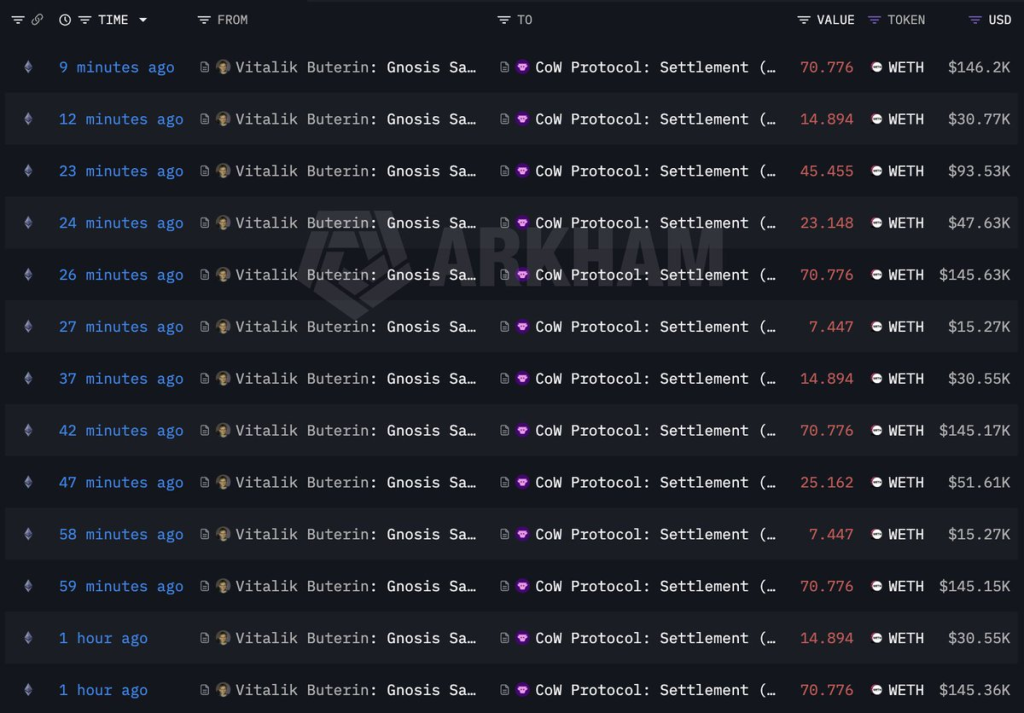Click the document icon next to Vitalik Buterin

pos(203,67)
